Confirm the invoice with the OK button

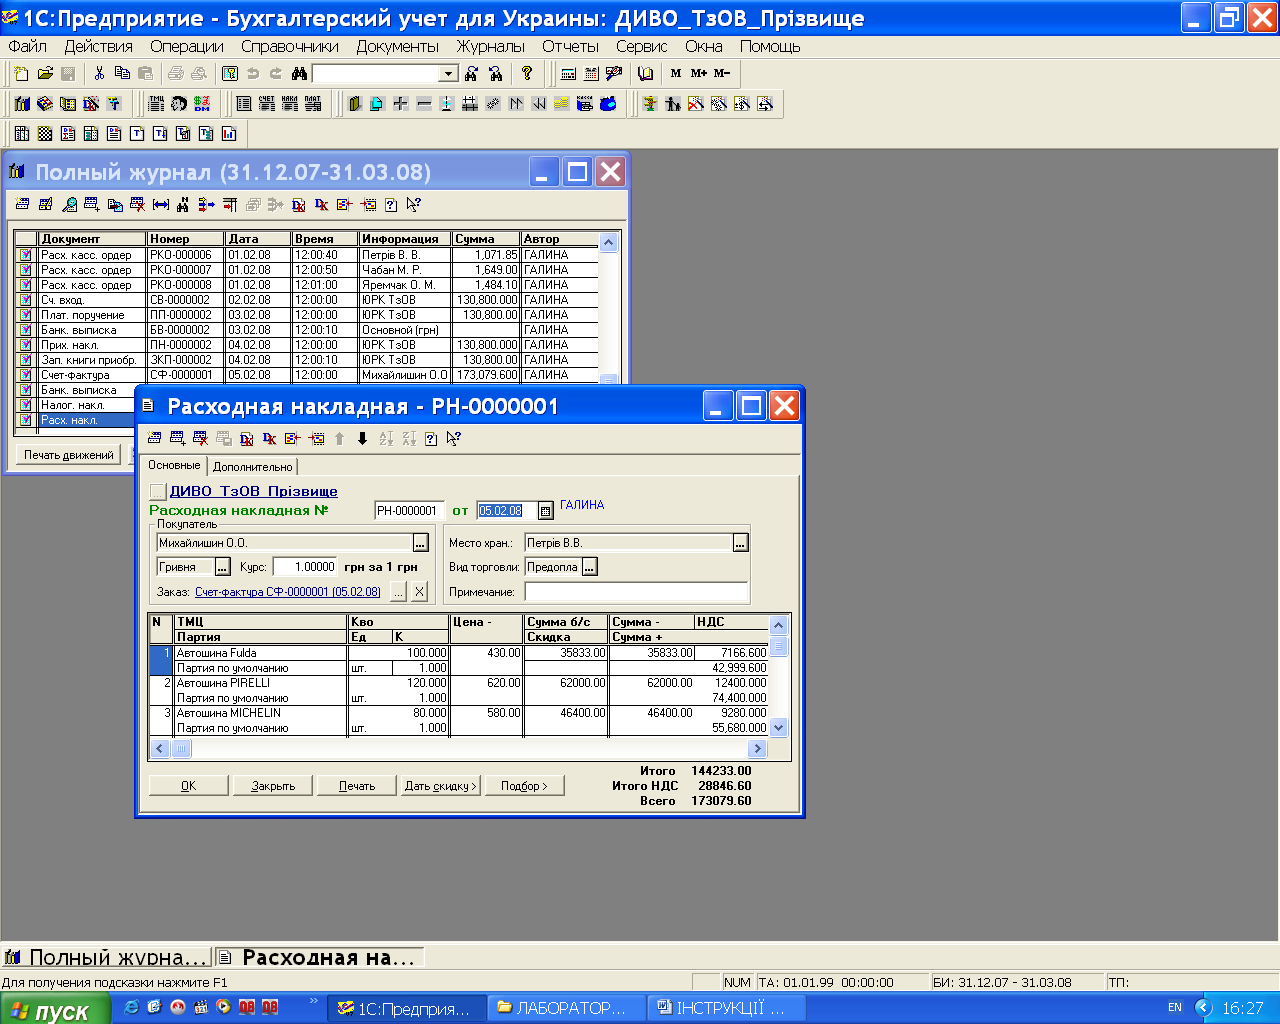point(188,786)
